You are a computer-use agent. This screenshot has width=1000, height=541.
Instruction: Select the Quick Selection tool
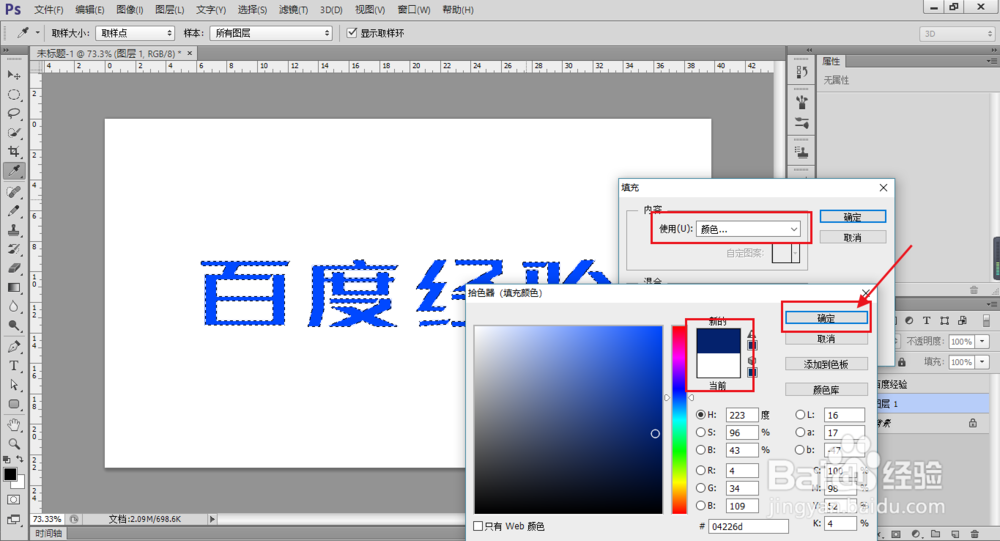tap(13, 133)
